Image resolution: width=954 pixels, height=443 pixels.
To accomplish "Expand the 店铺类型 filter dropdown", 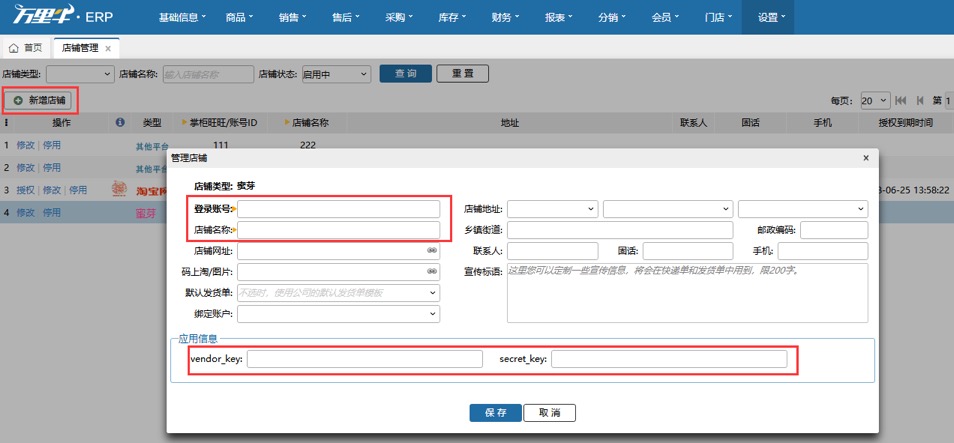I will 80,74.
